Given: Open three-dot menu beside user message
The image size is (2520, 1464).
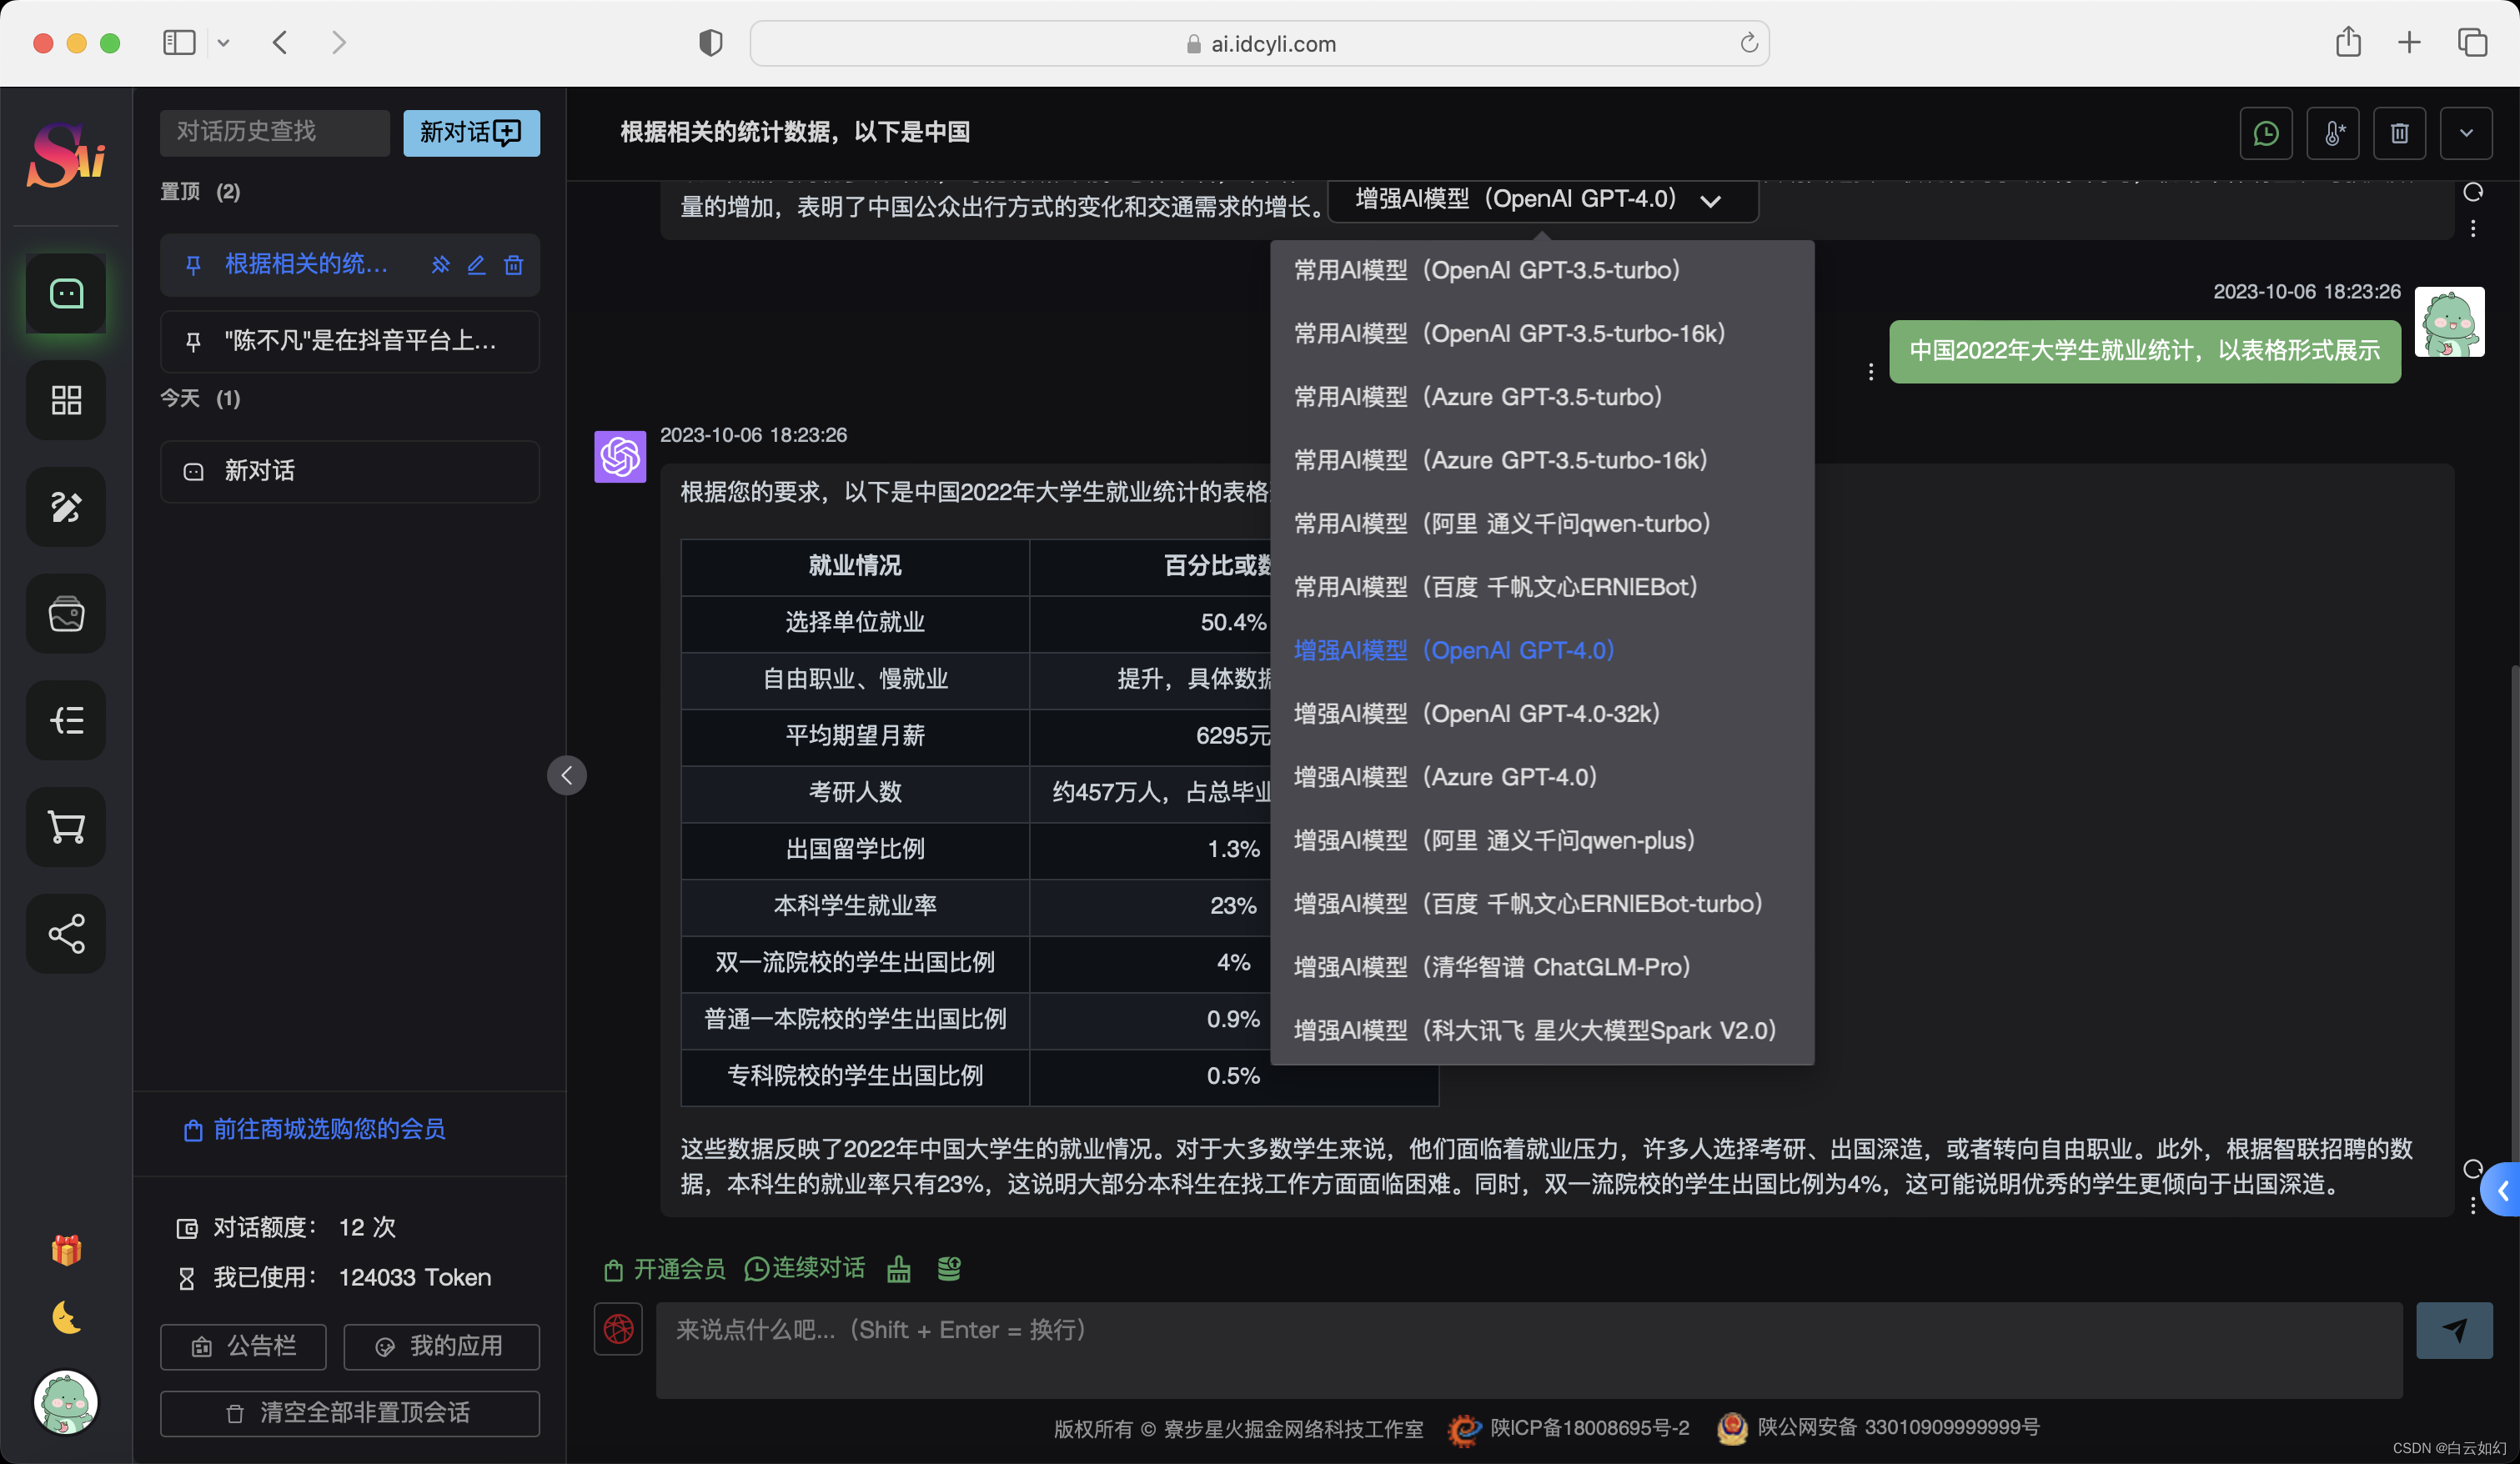Looking at the screenshot, I should [1871, 372].
